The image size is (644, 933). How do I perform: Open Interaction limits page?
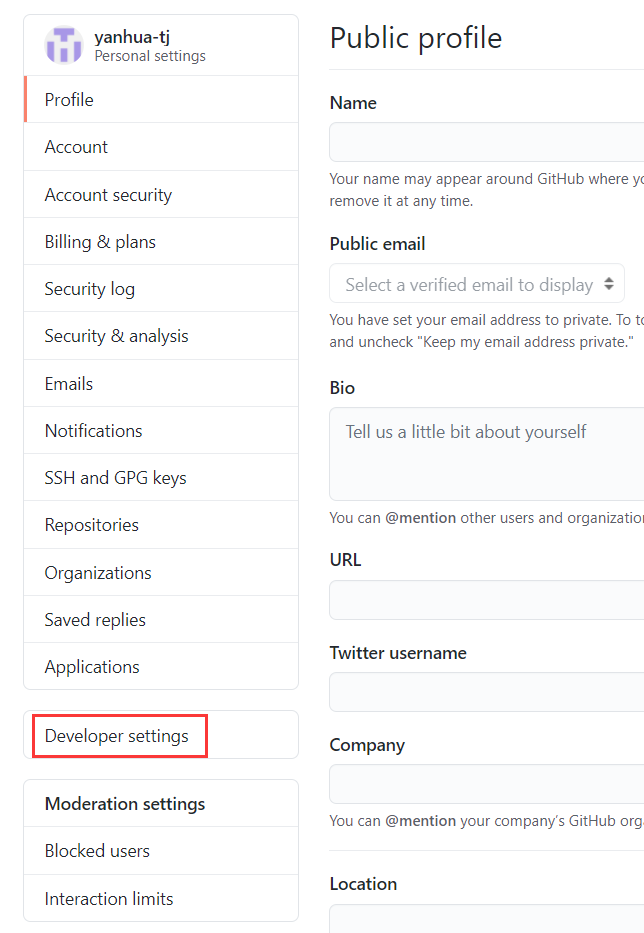click(161, 898)
